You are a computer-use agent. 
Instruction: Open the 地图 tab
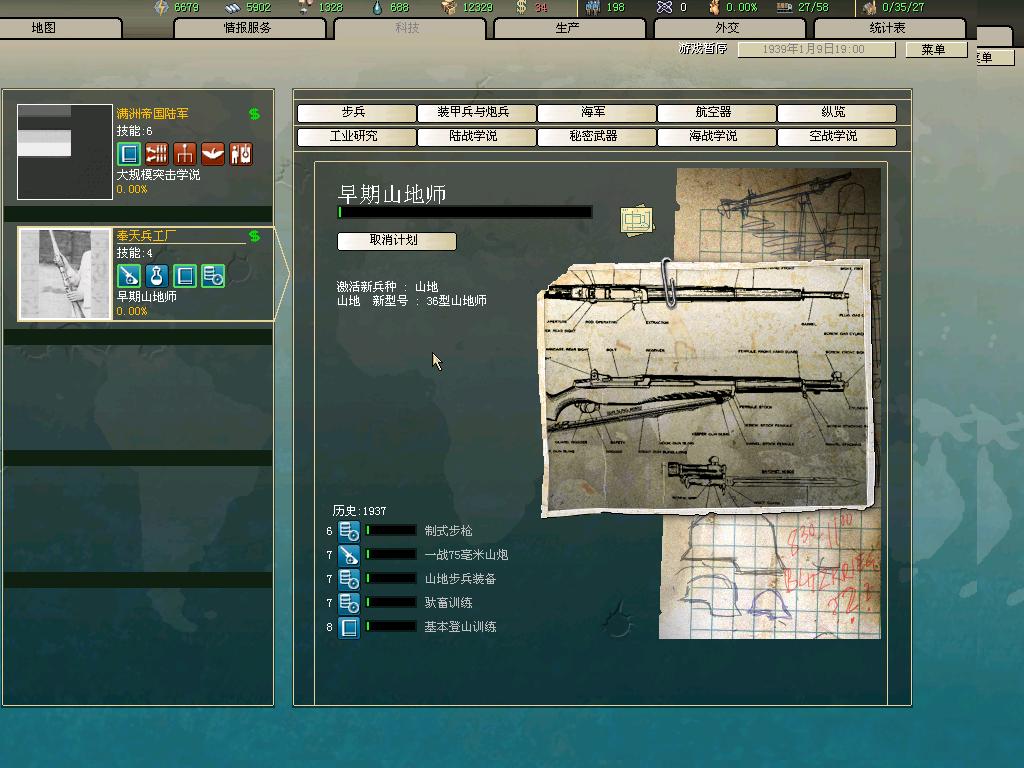60,28
